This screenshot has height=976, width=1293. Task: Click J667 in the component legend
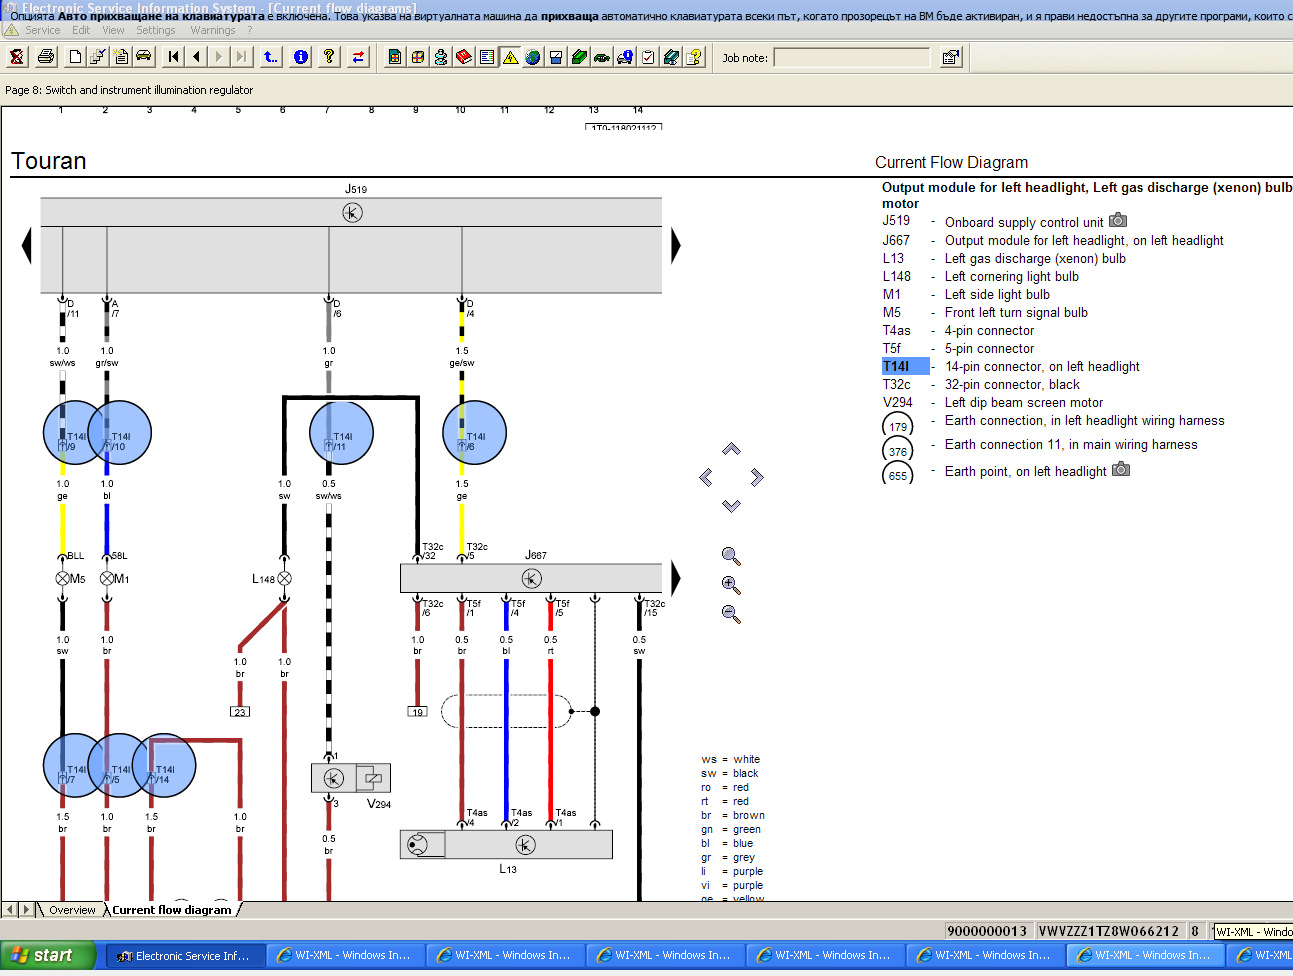click(896, 241)
